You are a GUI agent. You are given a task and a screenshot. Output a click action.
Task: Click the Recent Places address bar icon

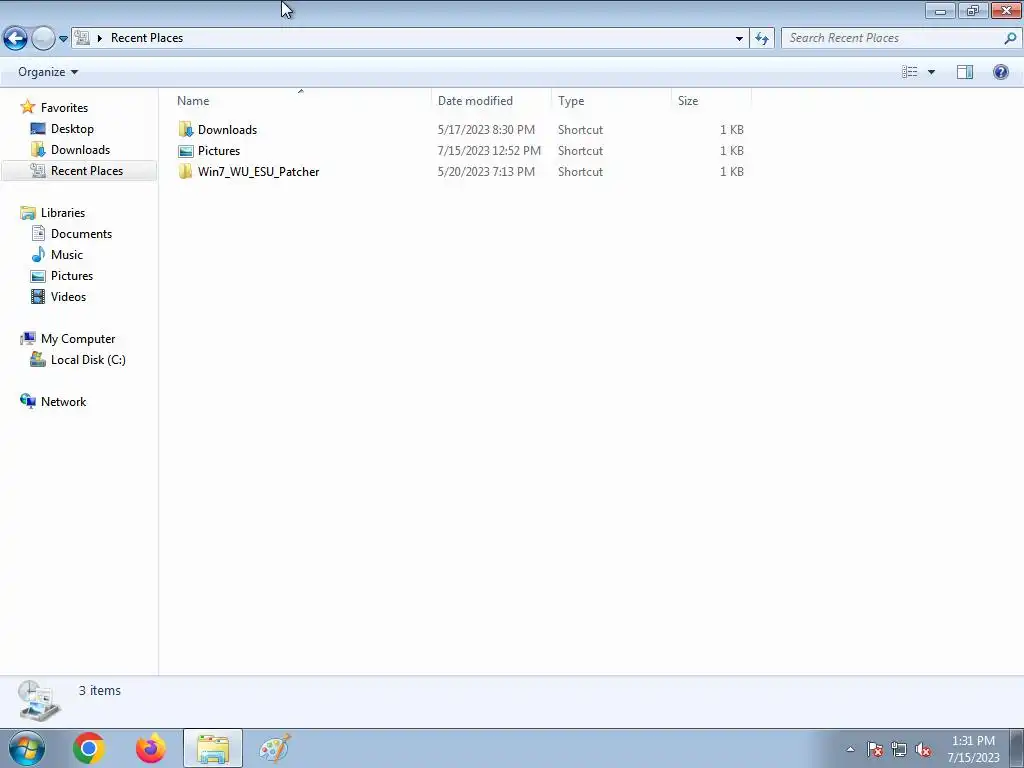click(82, 37)
